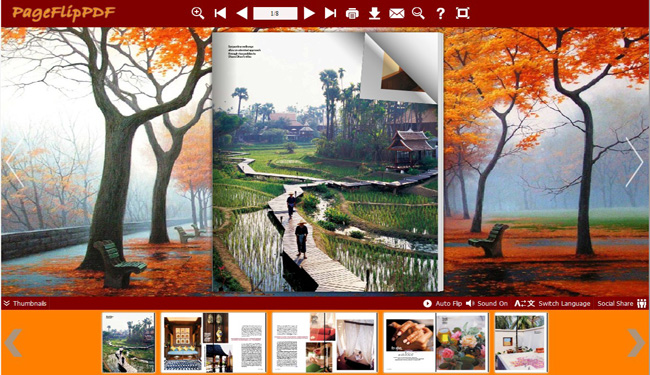Jump to the first page

point(220,13)
